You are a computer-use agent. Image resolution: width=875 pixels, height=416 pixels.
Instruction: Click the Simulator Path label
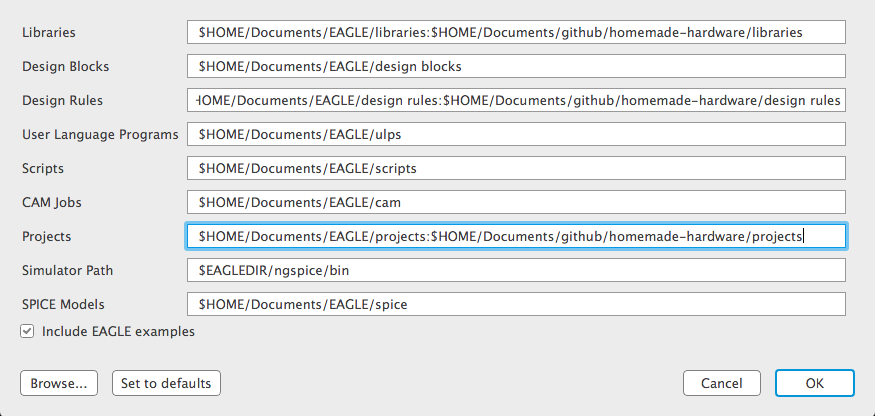[67, 270]
